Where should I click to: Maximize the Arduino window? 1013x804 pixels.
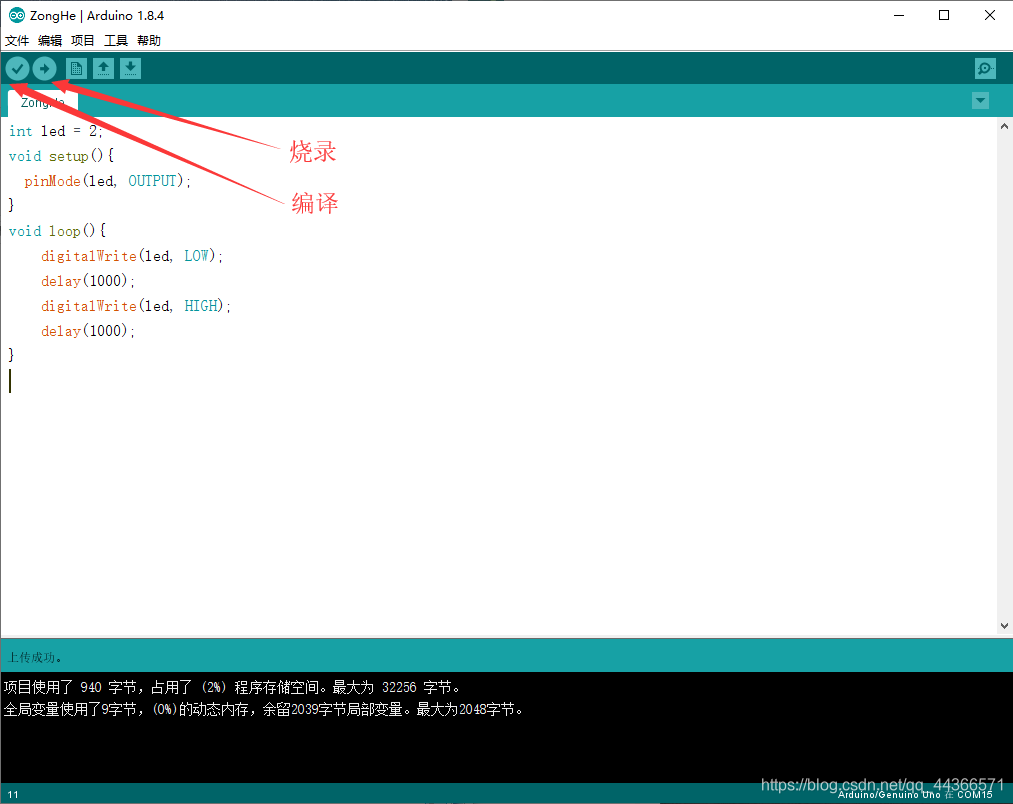944,16
